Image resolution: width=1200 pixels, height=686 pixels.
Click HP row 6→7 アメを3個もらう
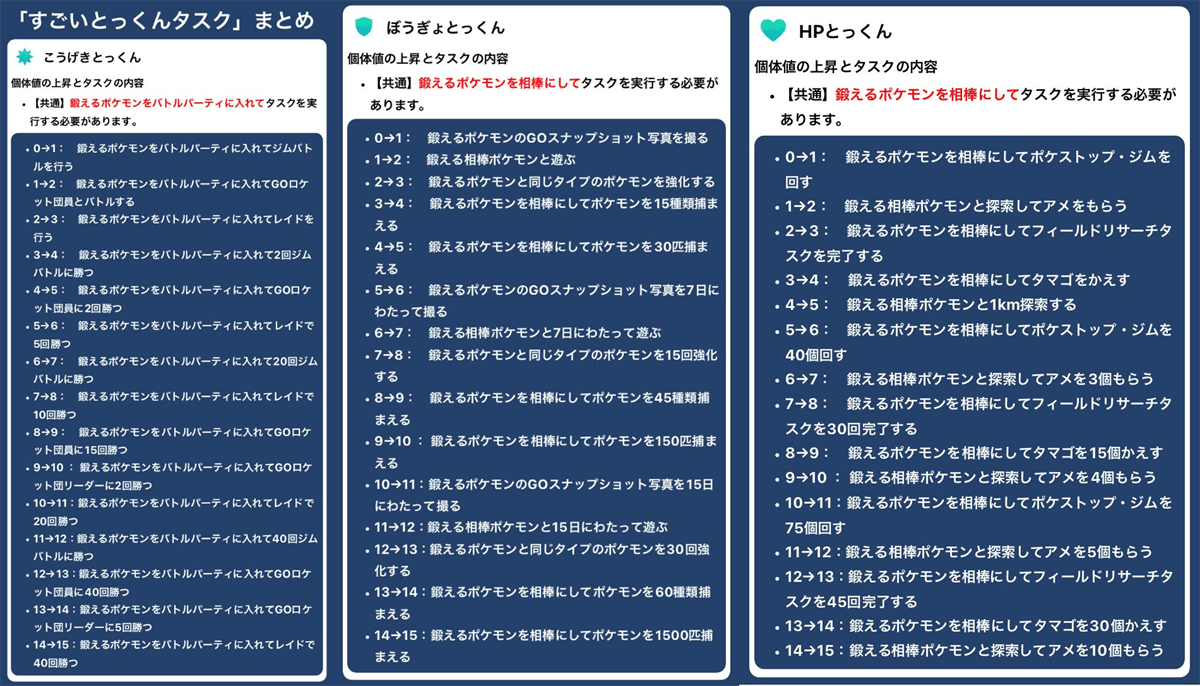(x=969, y=379)
